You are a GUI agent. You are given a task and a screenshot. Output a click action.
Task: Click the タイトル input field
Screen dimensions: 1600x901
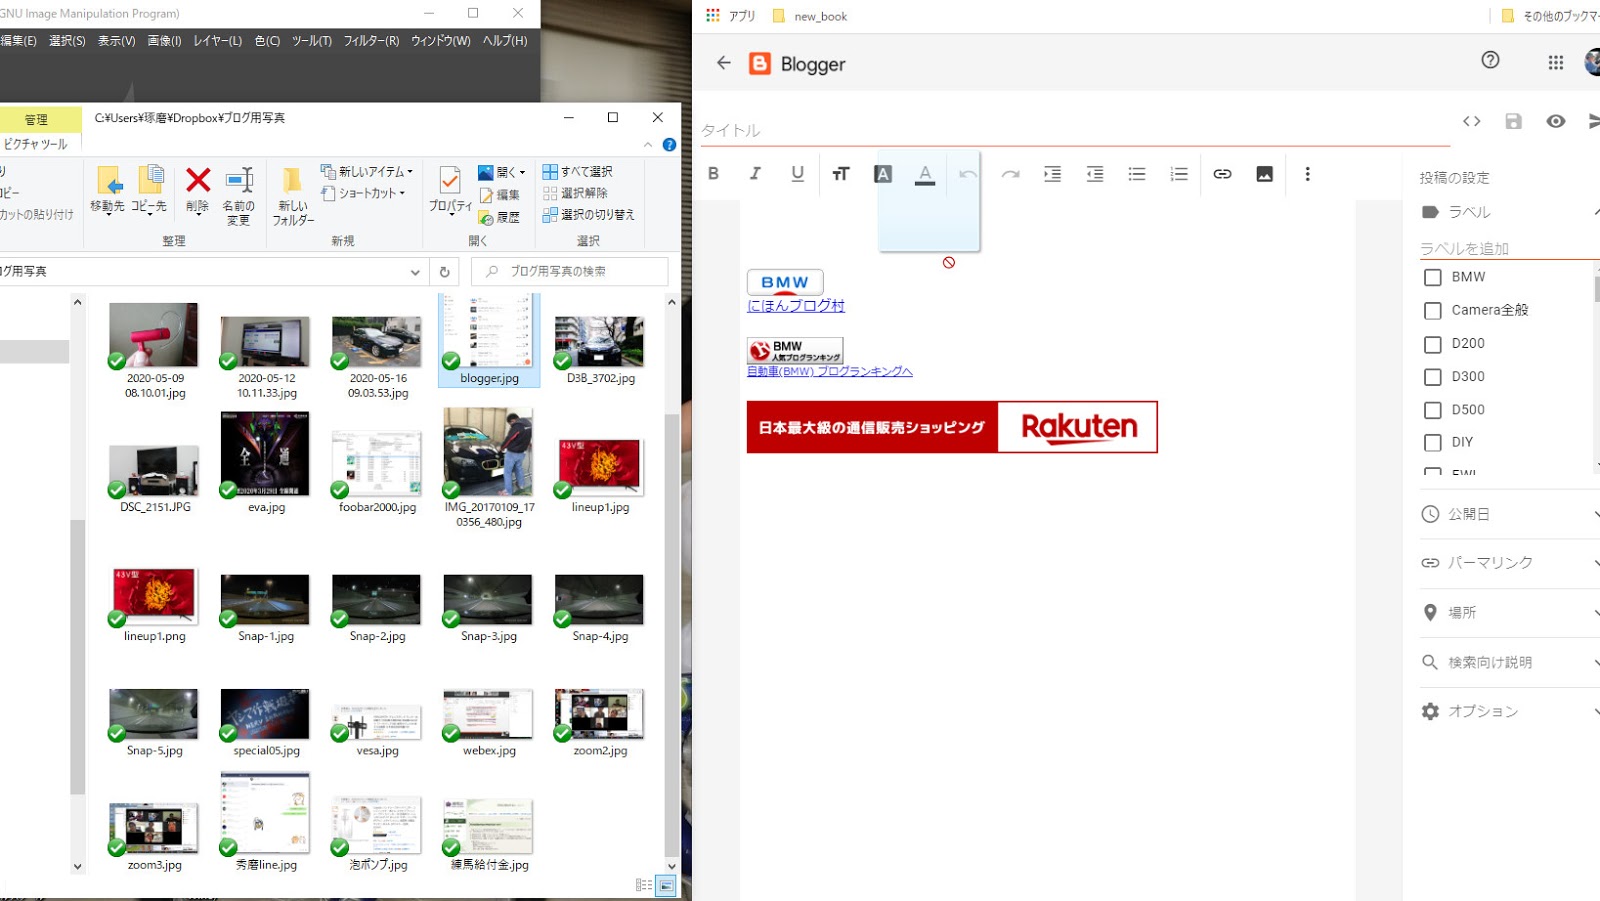[x=1075, y=130]
